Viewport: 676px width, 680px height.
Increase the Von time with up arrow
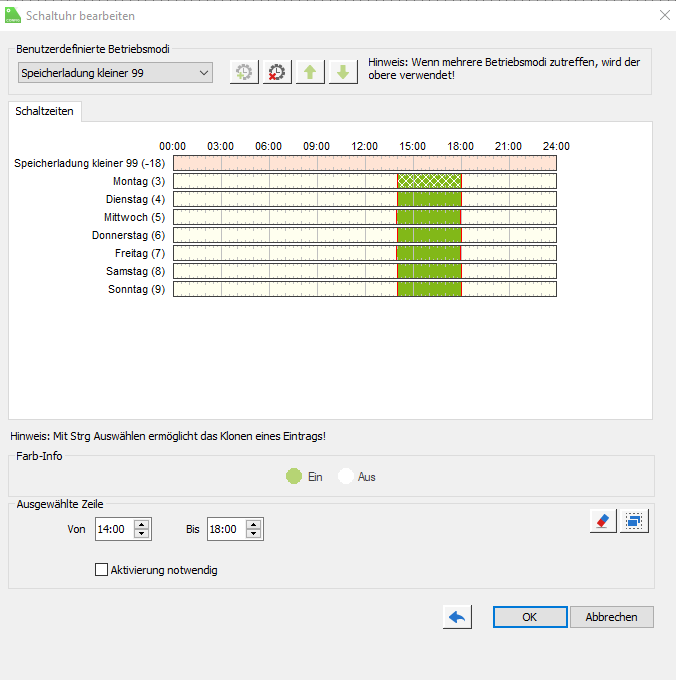(141, 525)
